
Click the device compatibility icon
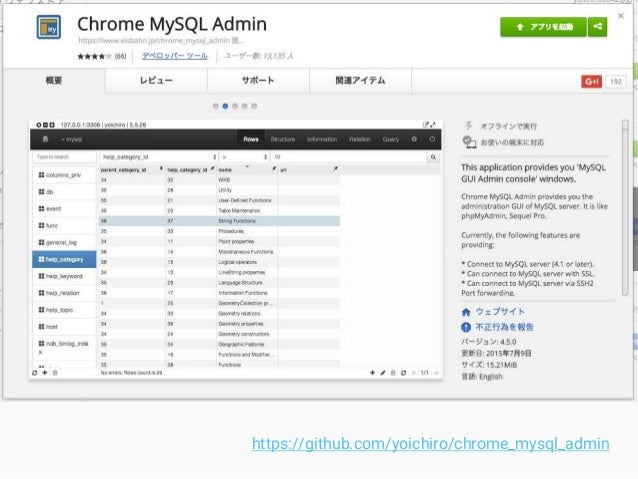(x=469, y=142)
